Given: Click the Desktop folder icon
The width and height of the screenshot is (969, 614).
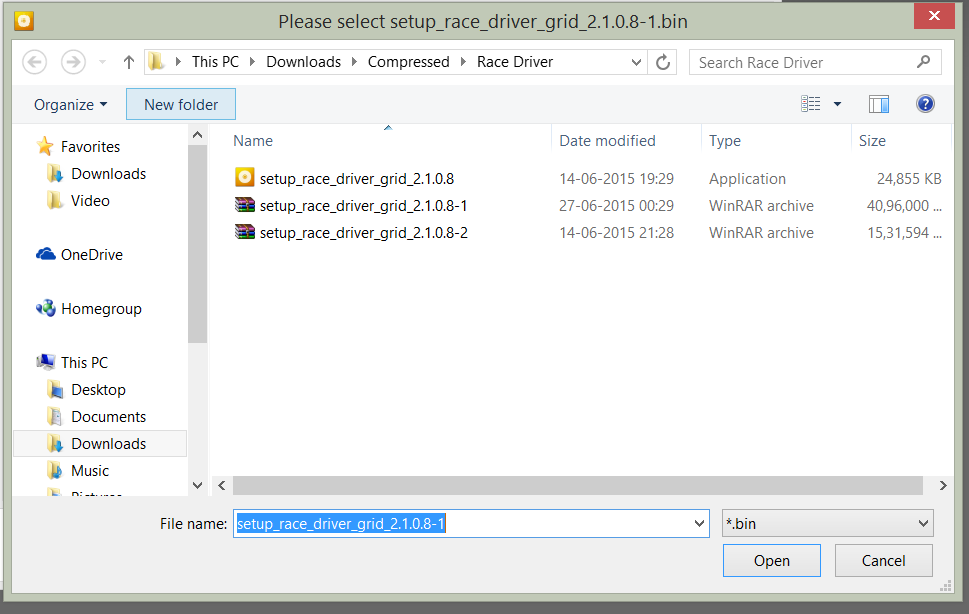Looking at the screenshot, I should 55,389.
